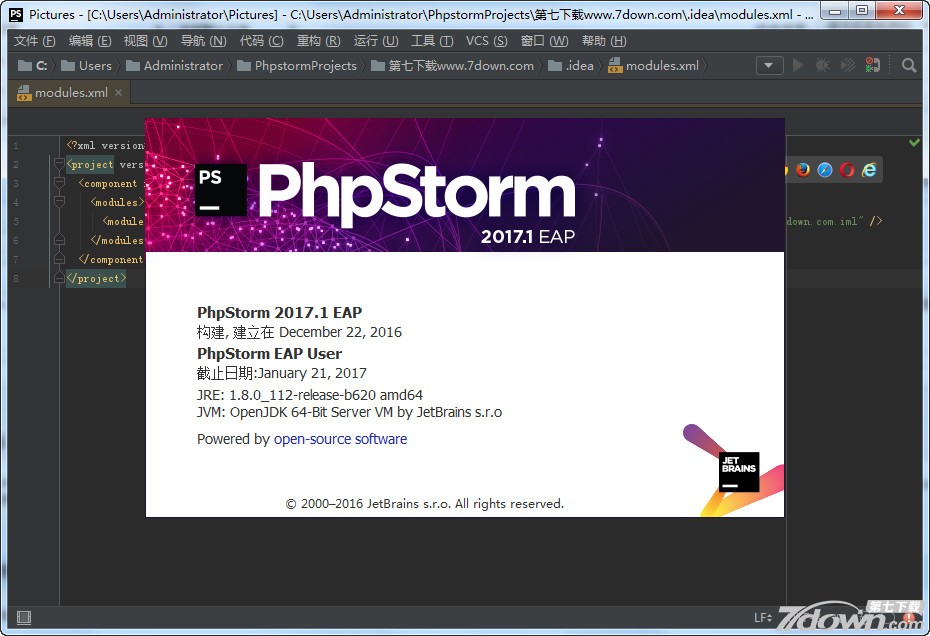This screenshot has height=636, width=930.
Task: Open the 代码 (C) menu
Action: point(262,40)
